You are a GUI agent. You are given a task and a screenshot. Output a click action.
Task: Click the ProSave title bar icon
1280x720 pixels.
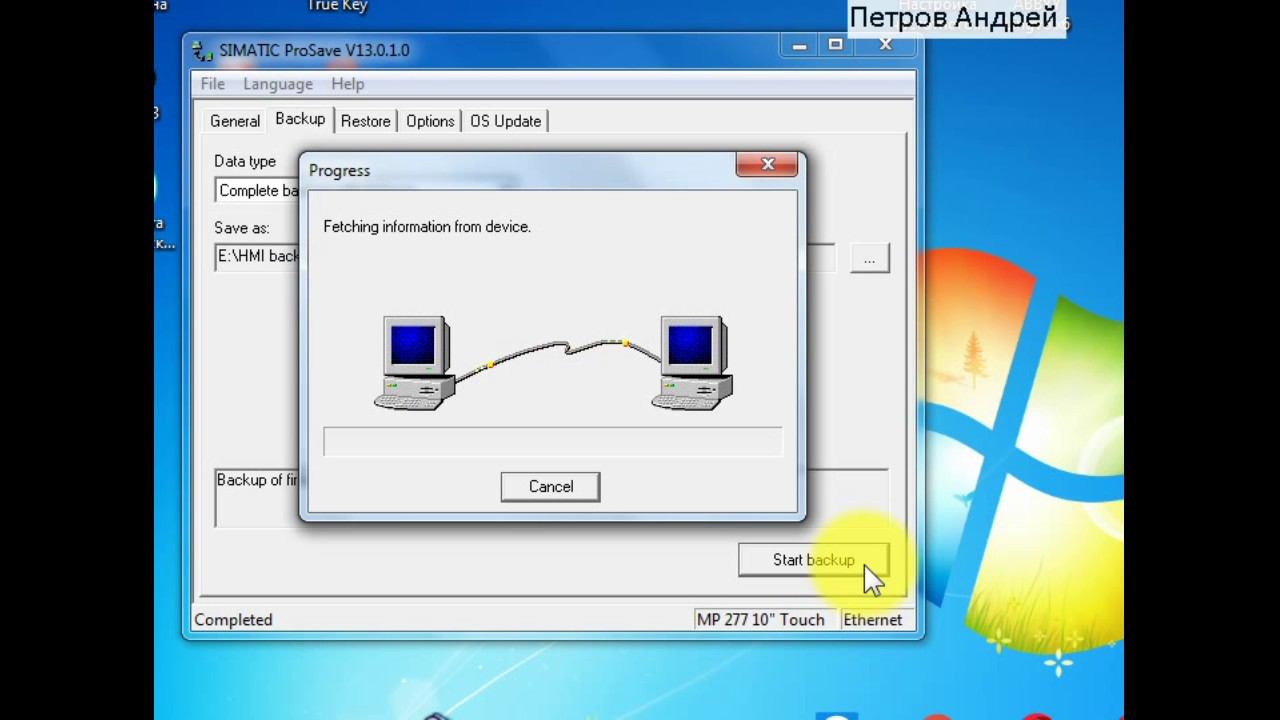tap(202, 51)
